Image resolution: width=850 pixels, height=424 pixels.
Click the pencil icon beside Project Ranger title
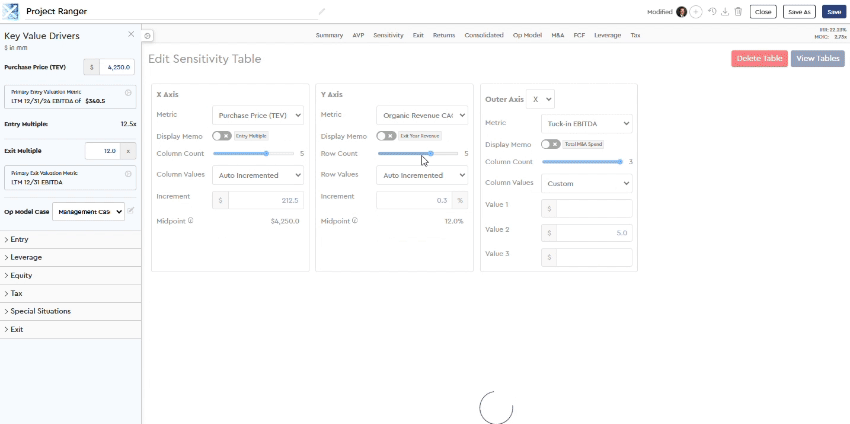pos(322,12)
